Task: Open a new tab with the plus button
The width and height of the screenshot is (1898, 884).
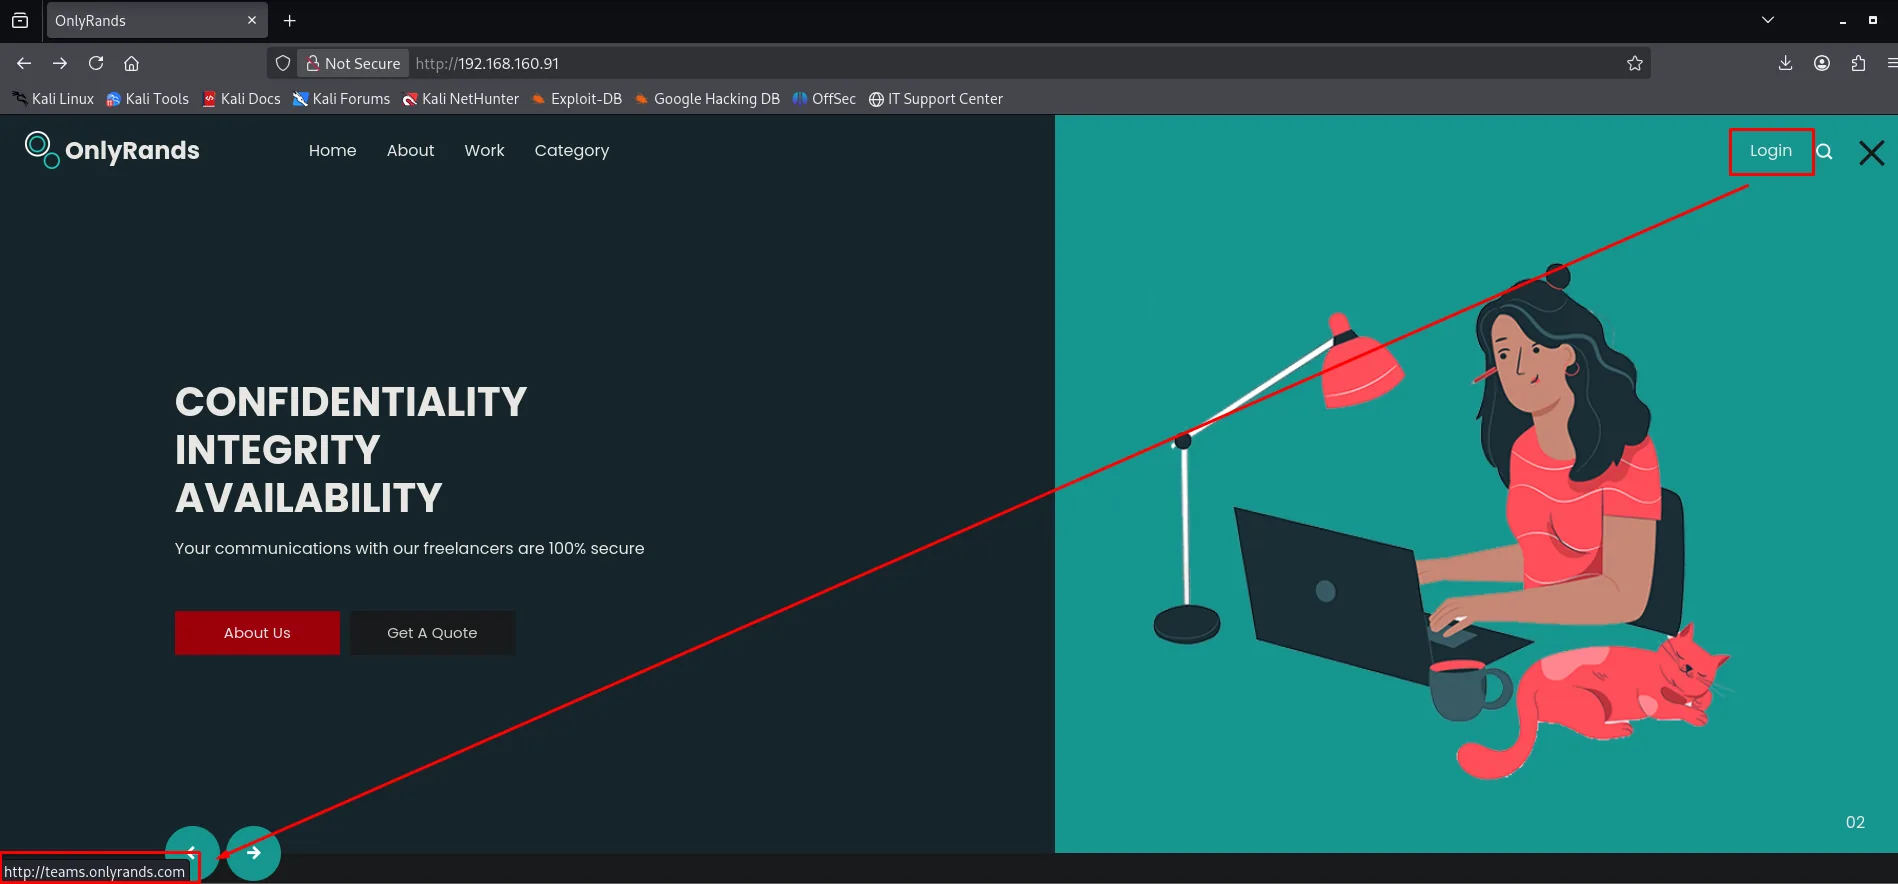Action: click(290, 20)
